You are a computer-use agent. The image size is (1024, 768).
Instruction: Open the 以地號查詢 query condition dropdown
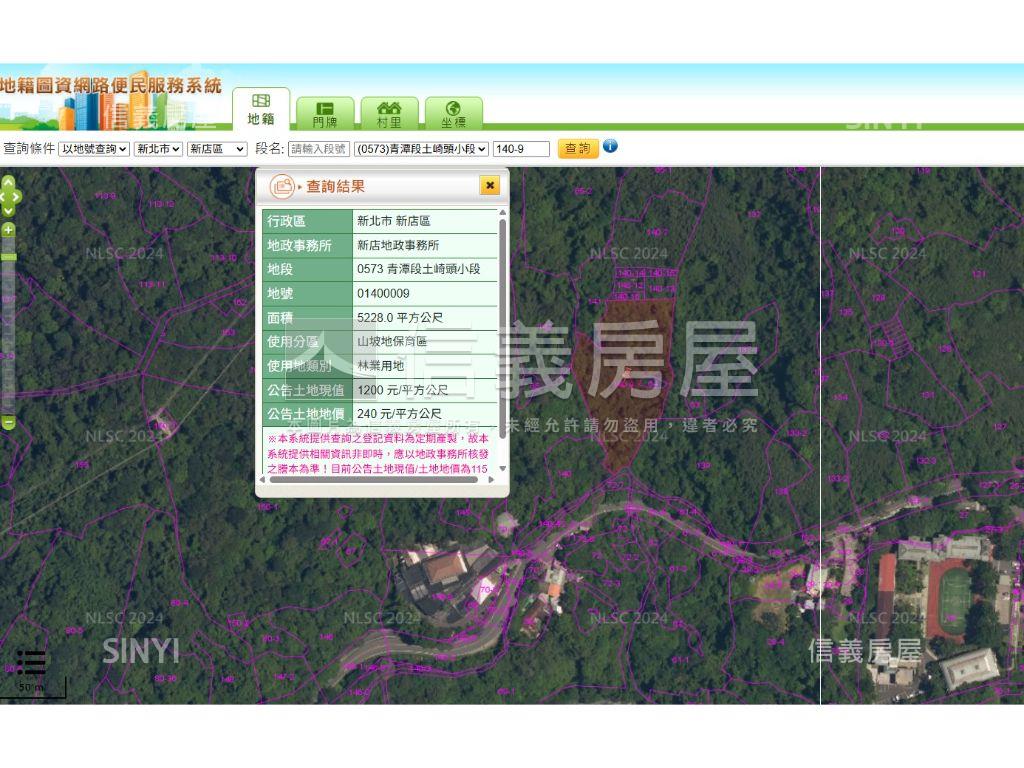tap(94, 149)
